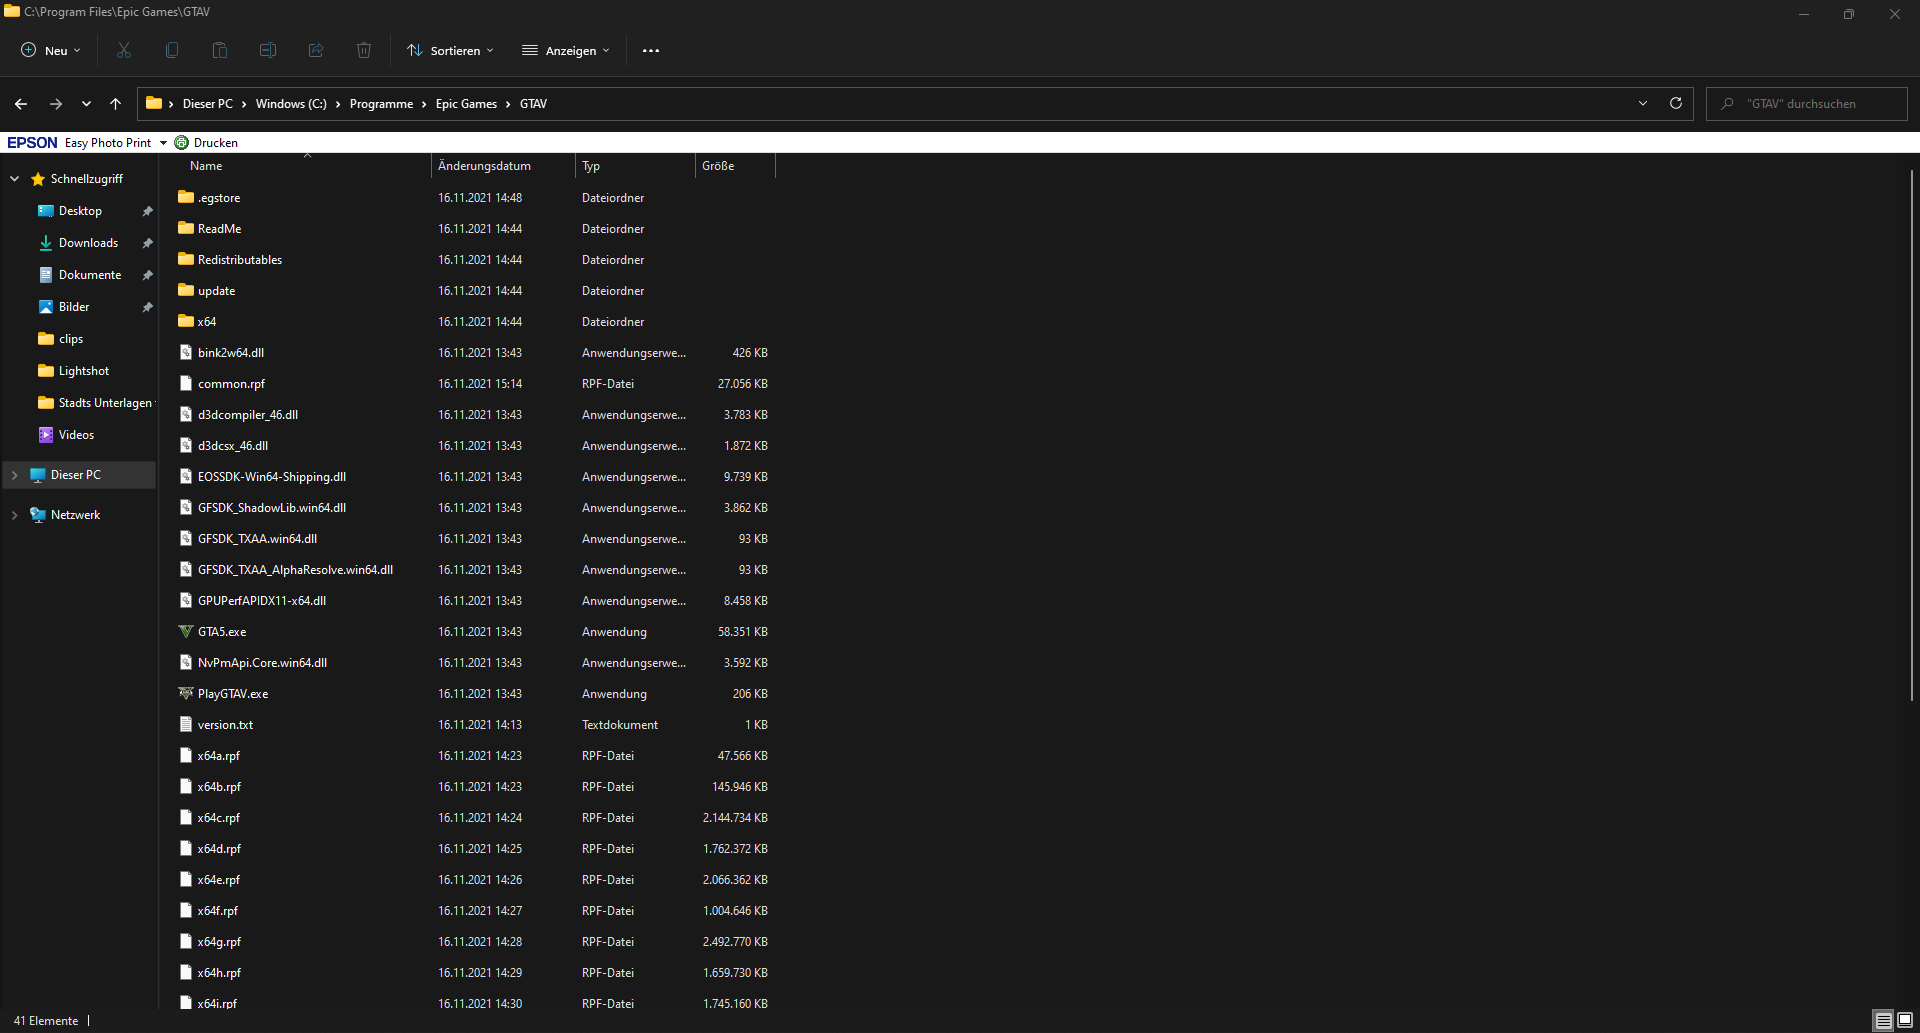1920x1033 pixels.
Task: Click the Videos icon in sidebar
Action: pos(46,435)
